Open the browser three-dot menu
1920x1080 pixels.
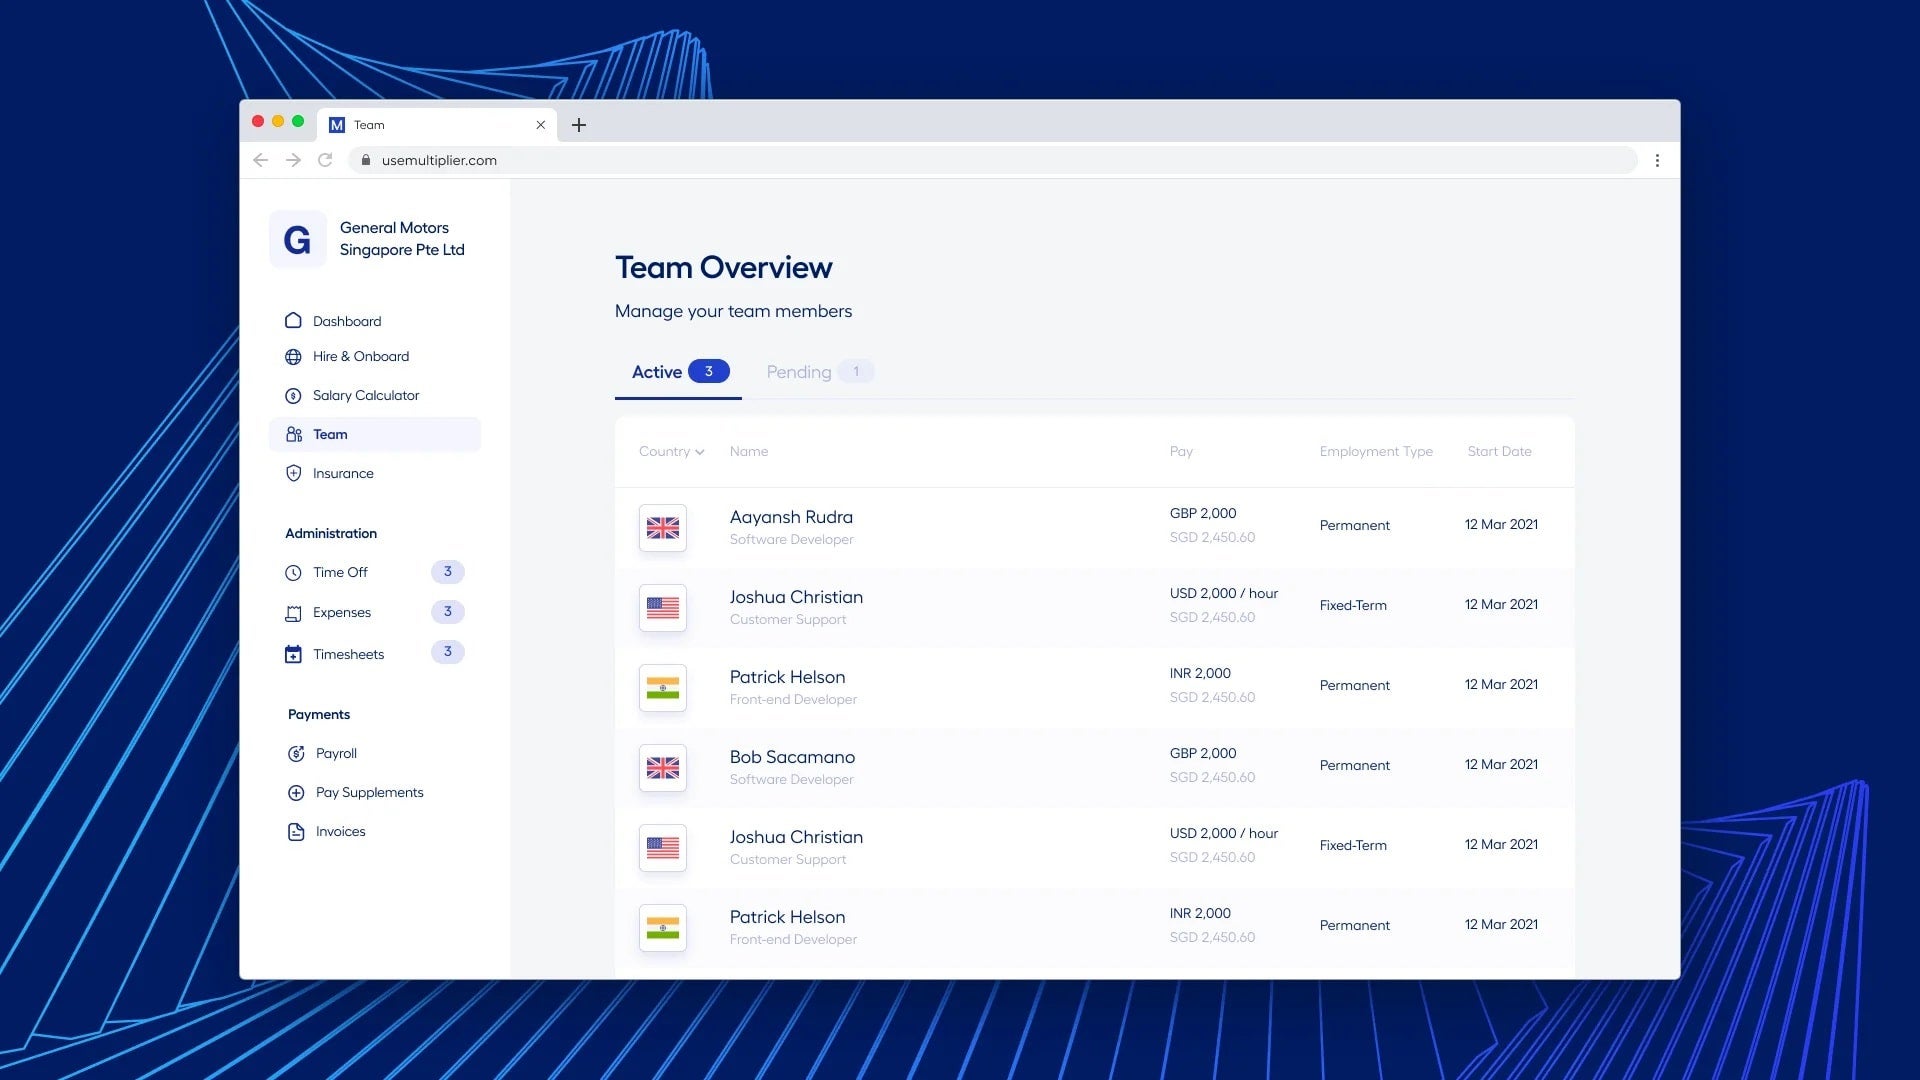coord(1658,160)
